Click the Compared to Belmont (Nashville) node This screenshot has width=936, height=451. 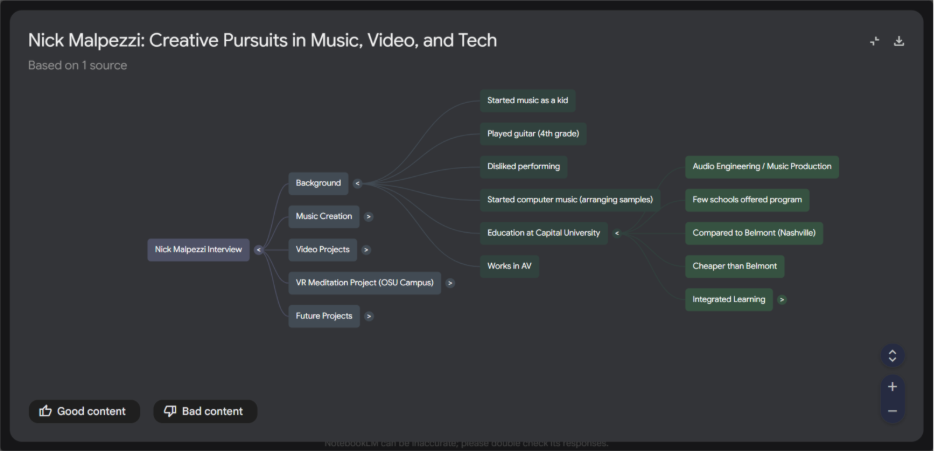pyautogui.click(x=753, y=233)
